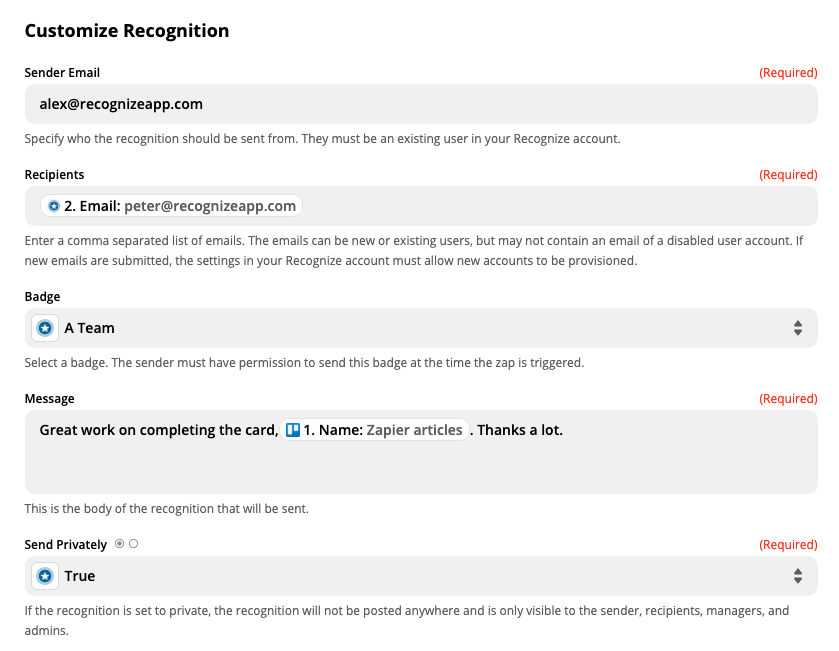Open the Send Privately True dropdown
The image size is (839, 651).
coord(420,575)
